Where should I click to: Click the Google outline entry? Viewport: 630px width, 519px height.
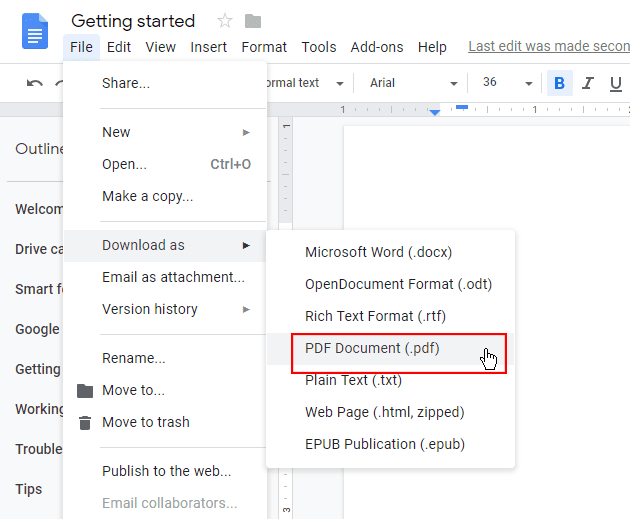(x=37, y=329)
